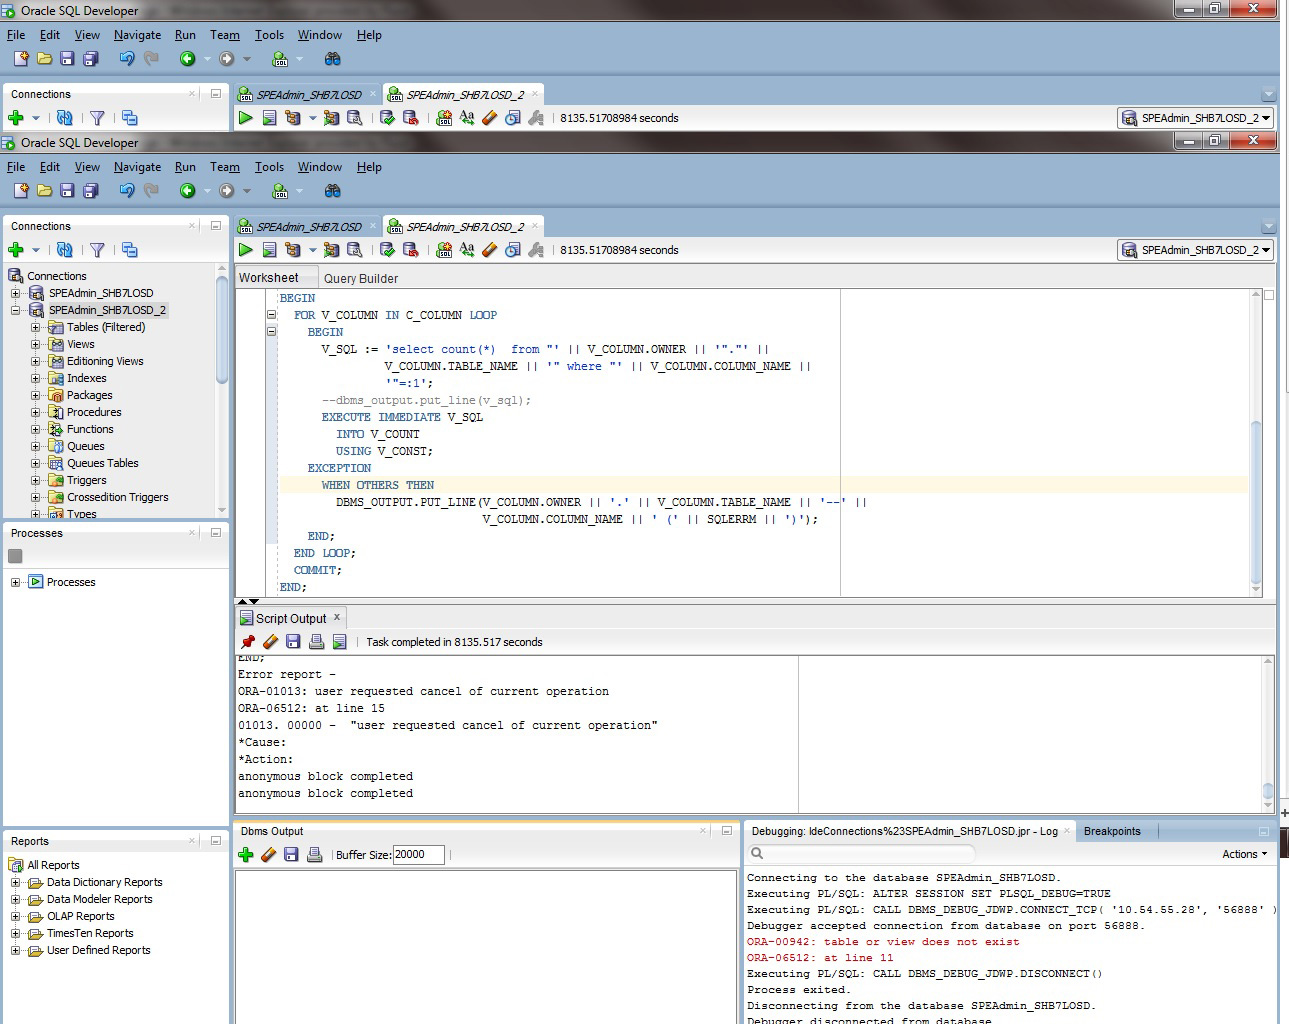Switch to the Breakpoints tab
Viewport: 1289px width, 1024px height.
point(1112,831)
